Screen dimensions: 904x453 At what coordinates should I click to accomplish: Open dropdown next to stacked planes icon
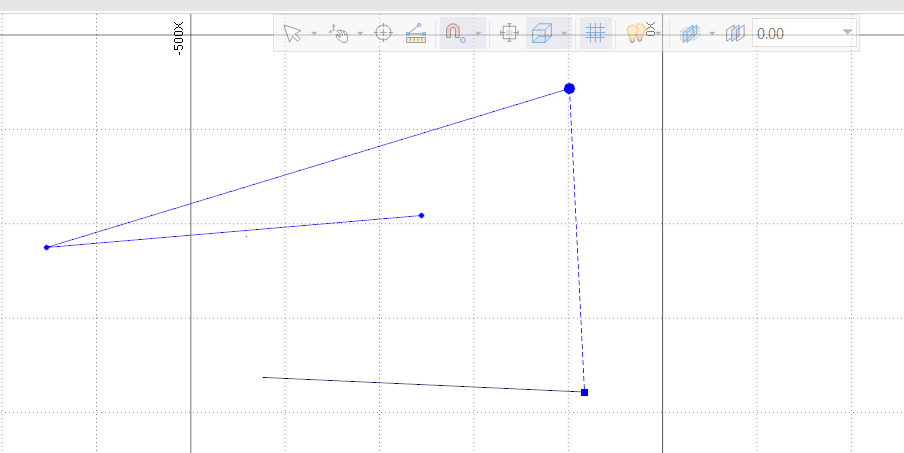713,34
